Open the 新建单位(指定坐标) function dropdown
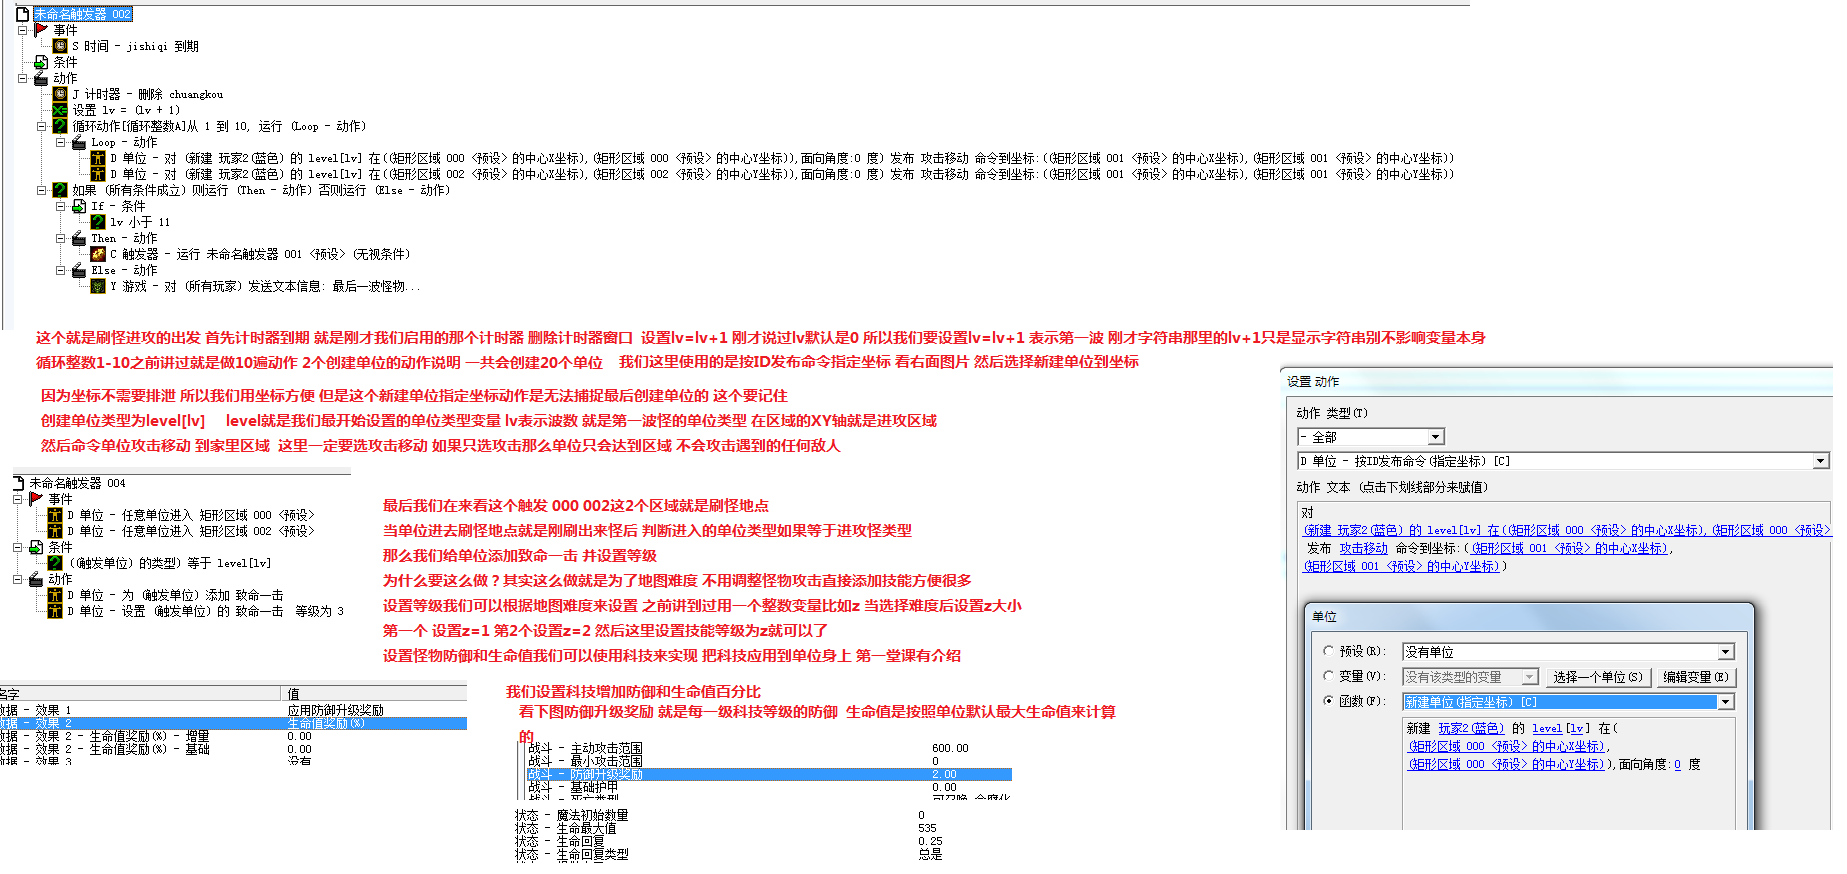The height and width of the screenshot is (874, 1847). (x=1725, y=702)
